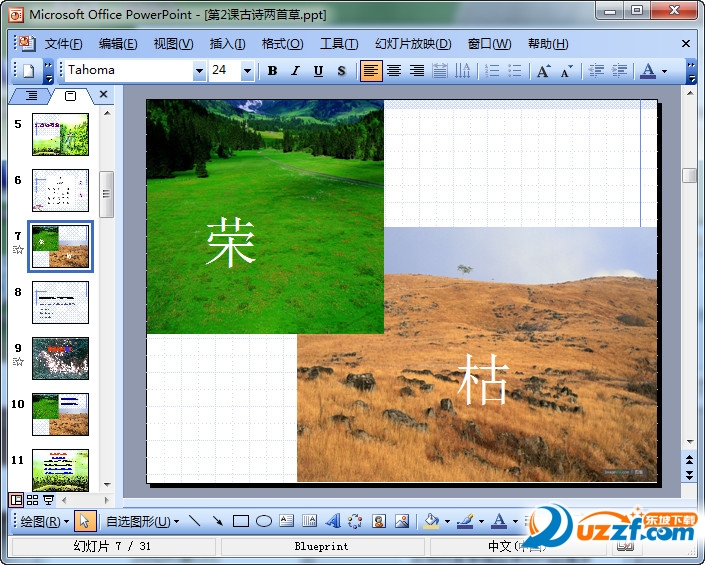Open the font size 24 dropdown
The height and width of the screenshot is (565, 705).
247,71
